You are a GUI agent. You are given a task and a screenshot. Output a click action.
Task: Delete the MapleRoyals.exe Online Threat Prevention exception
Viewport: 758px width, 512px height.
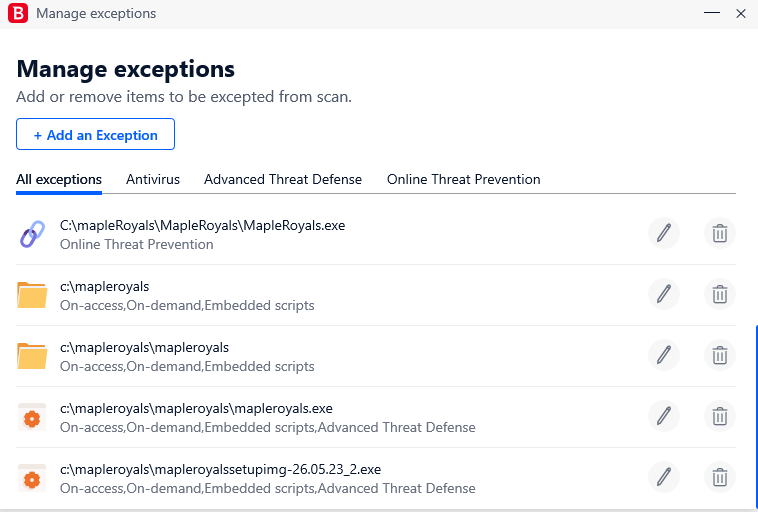click(x=720, y=233)
